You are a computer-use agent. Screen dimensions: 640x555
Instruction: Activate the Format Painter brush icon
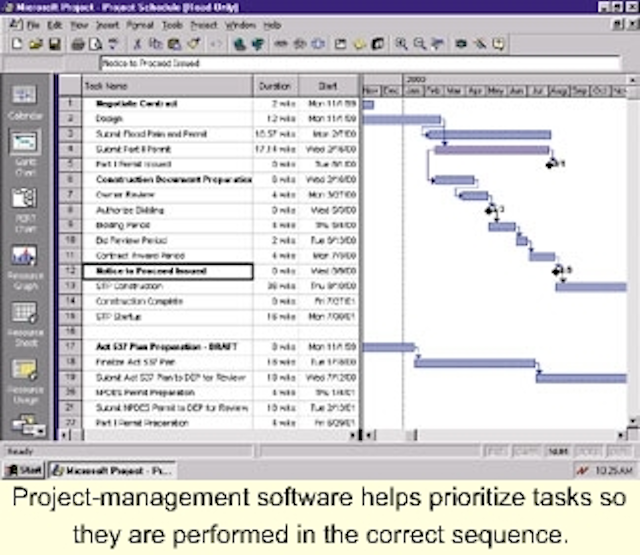[x=194, y=44]
